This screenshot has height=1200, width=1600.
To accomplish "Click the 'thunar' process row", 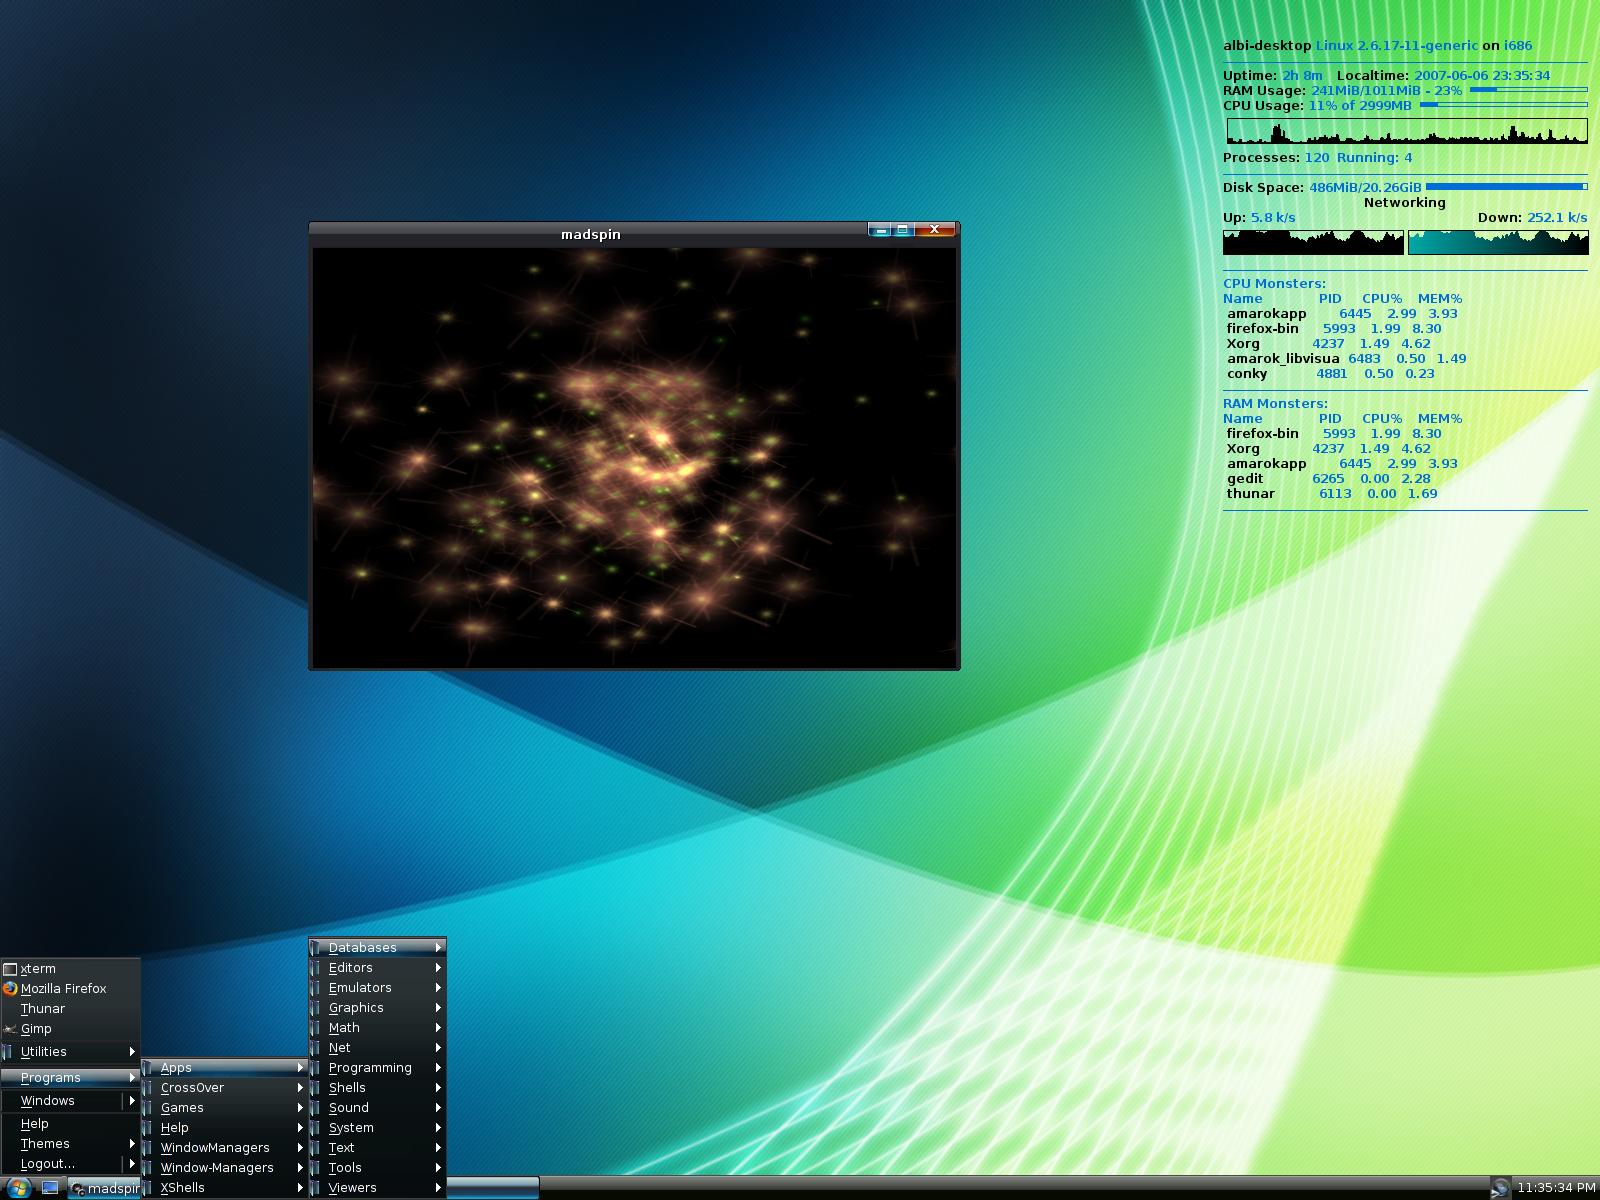I will [x=1331, y=493].
